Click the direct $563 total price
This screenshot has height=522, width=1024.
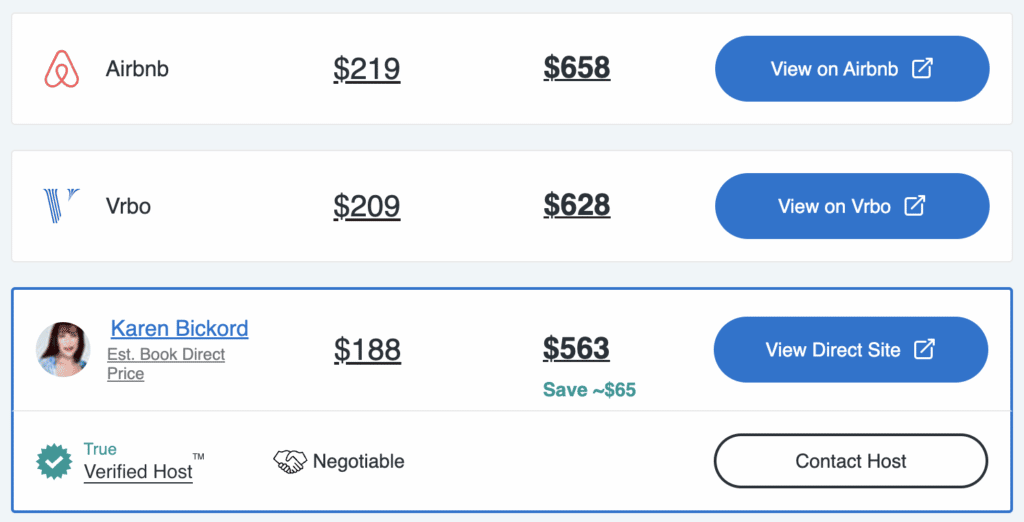[x=577, y=348]
